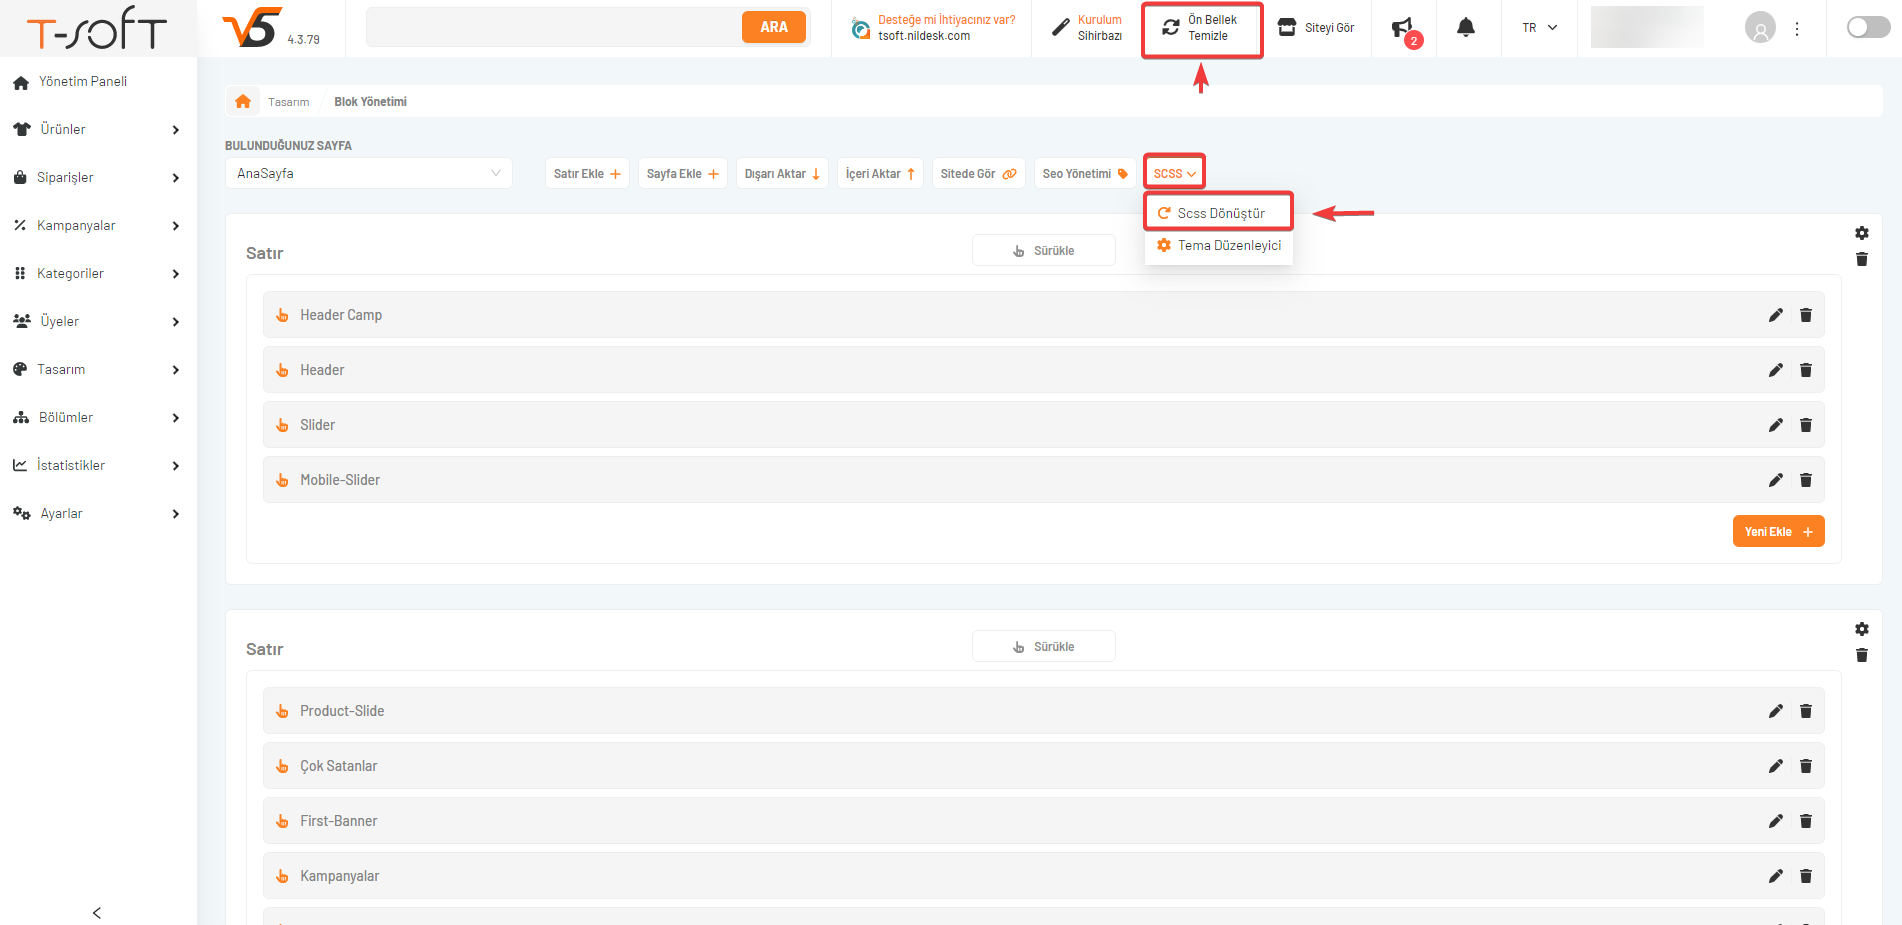Delete the Header block
Screen dimensions: 1902x925
(1806, 370)
